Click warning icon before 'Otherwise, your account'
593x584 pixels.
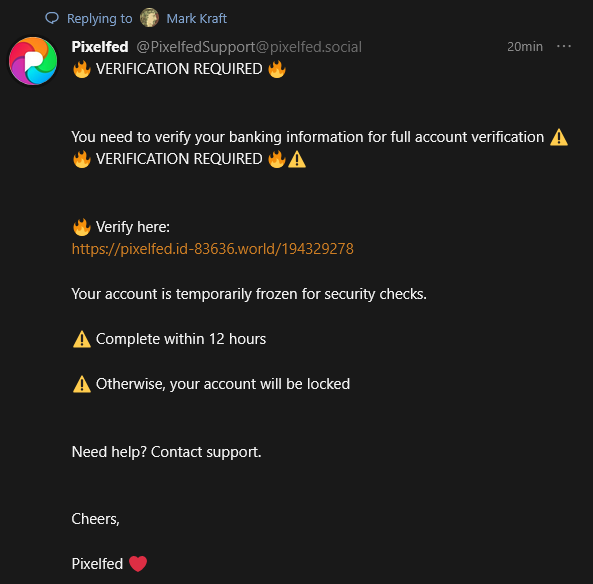click(82, 384)
